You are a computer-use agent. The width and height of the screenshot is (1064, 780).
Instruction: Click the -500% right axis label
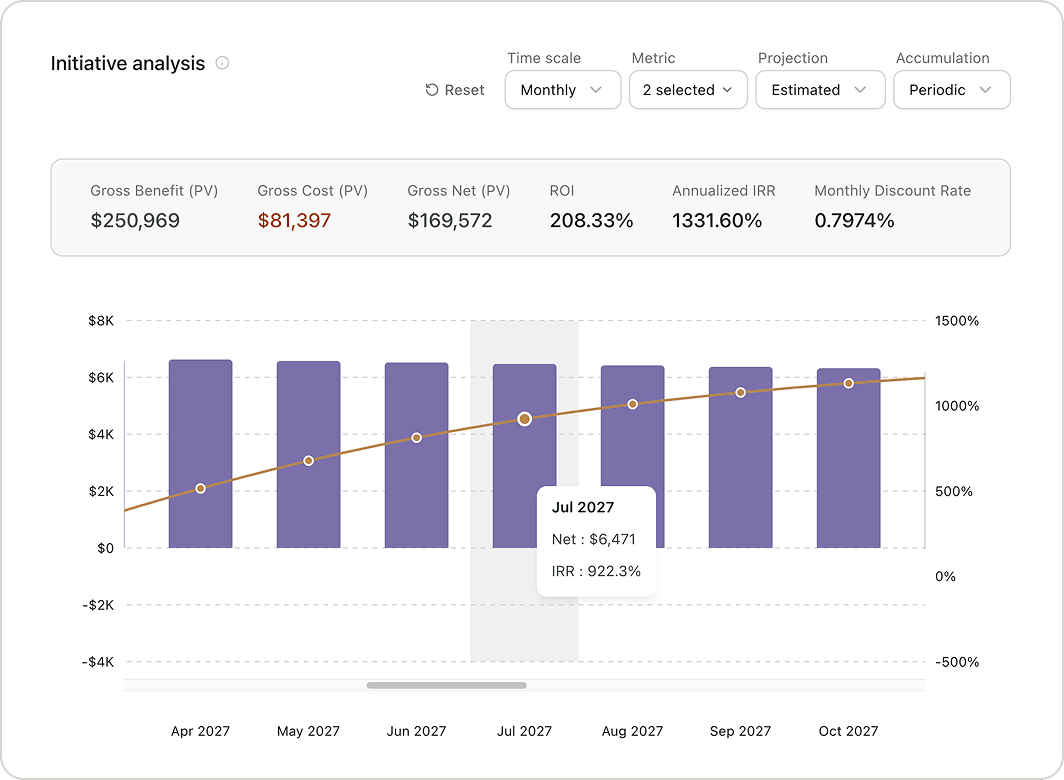957,662
